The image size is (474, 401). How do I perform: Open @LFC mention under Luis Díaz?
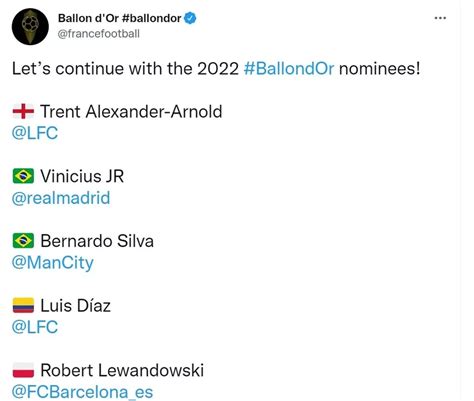click(35, 327)
